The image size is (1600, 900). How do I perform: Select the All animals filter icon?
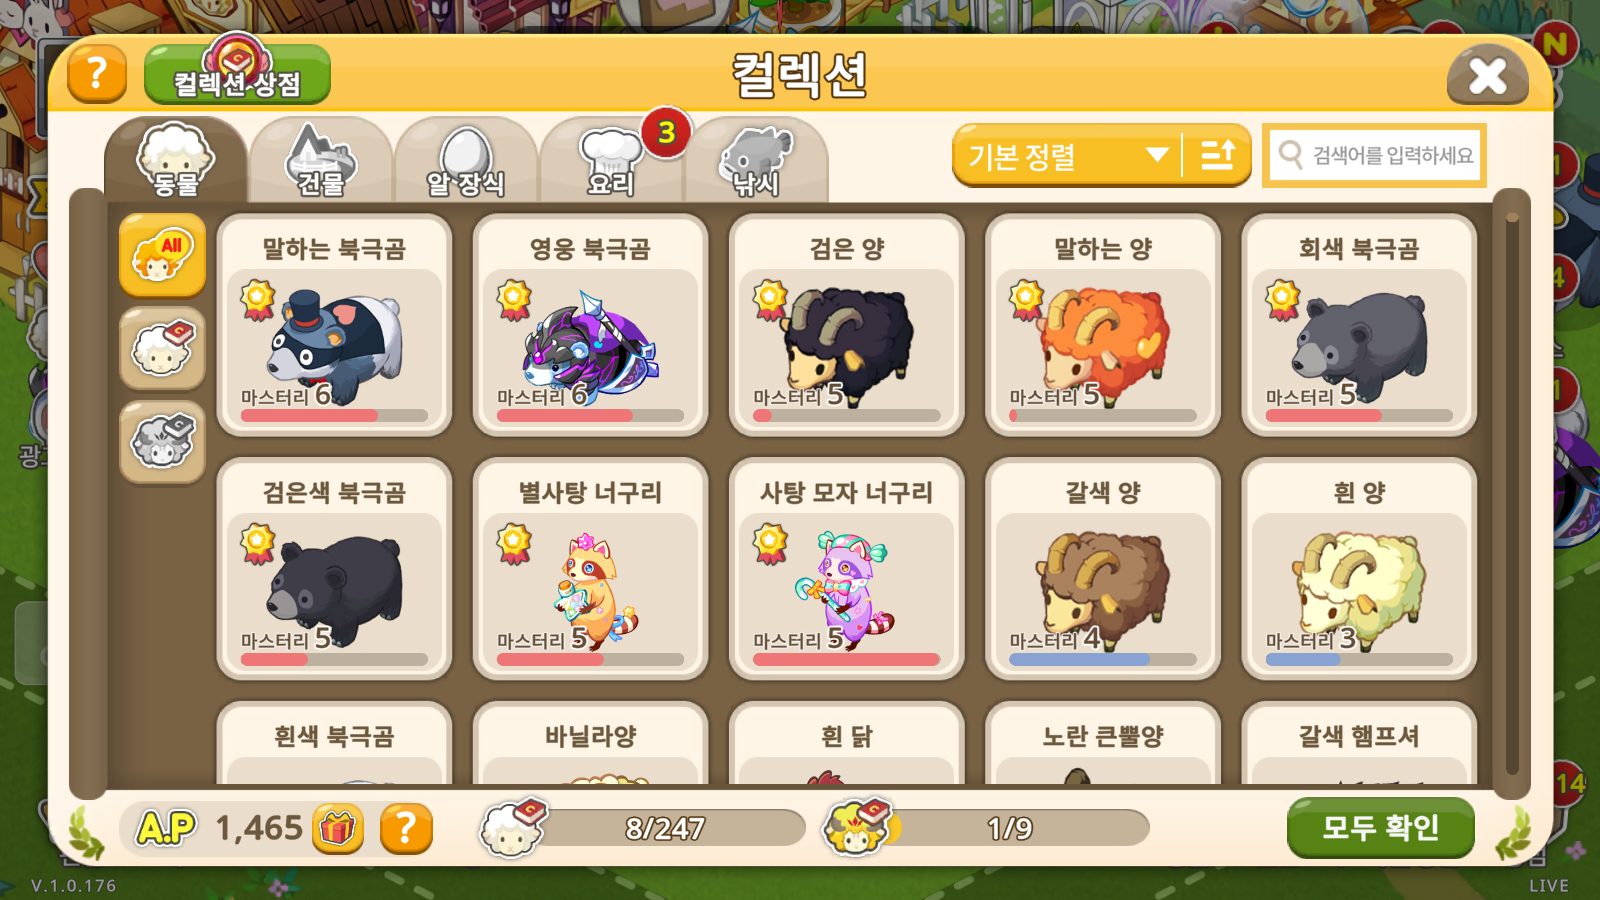pyautogui.click(x=162, y=255)
